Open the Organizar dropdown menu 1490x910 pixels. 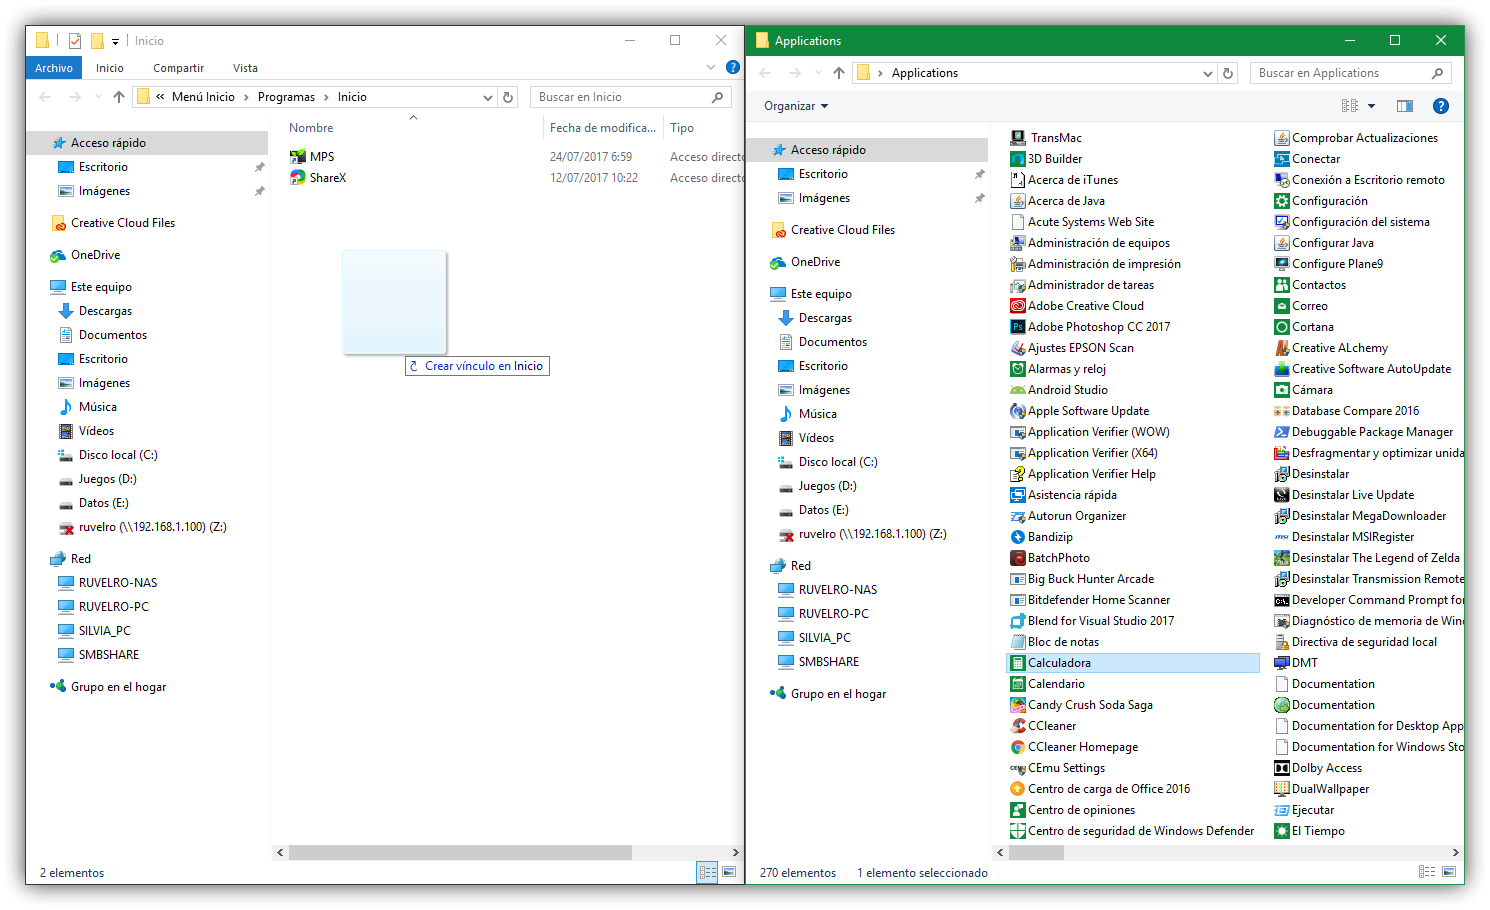pos(796,106)
